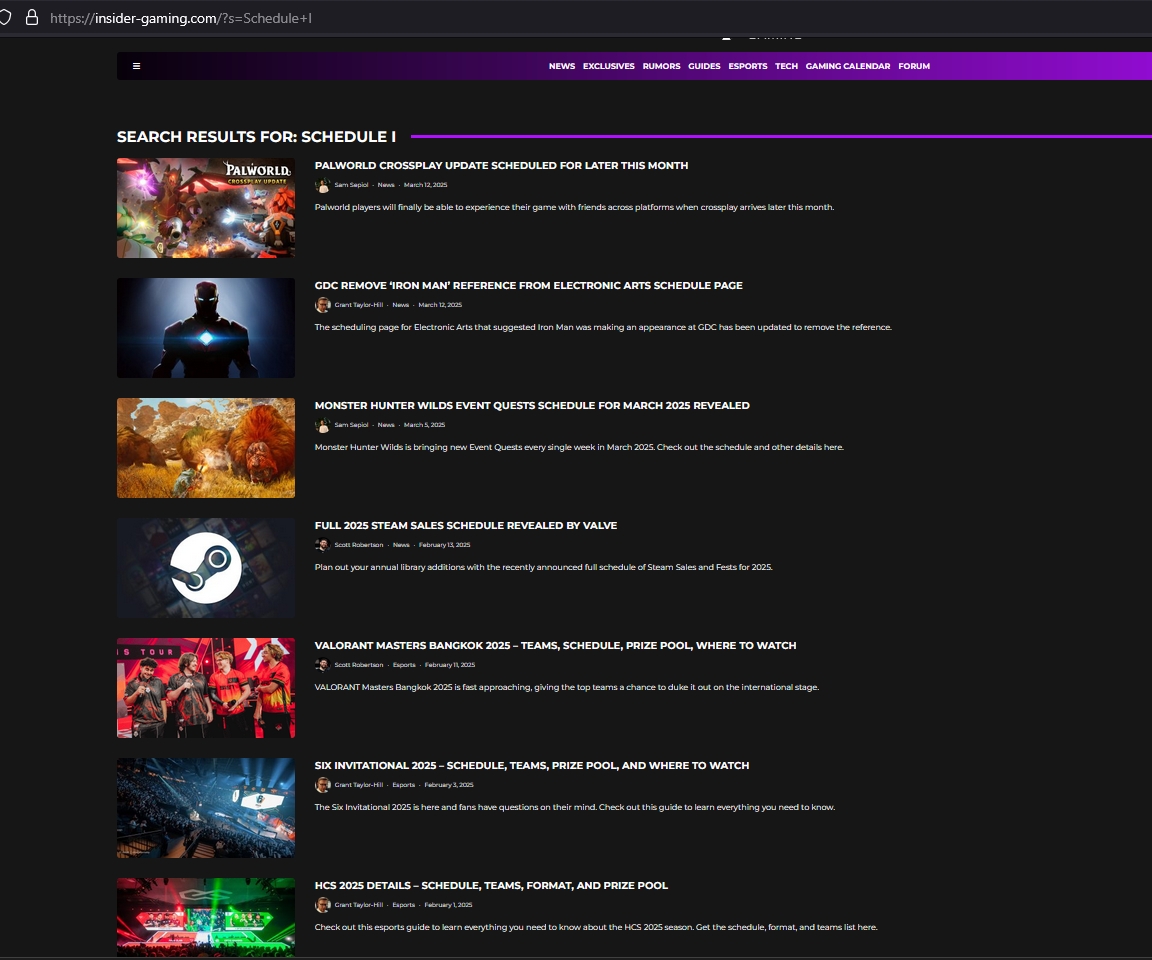Click Scott Robertson avatar on Steam Sales article
Screen dimensions: 1152x960
[x=323, y=545]
